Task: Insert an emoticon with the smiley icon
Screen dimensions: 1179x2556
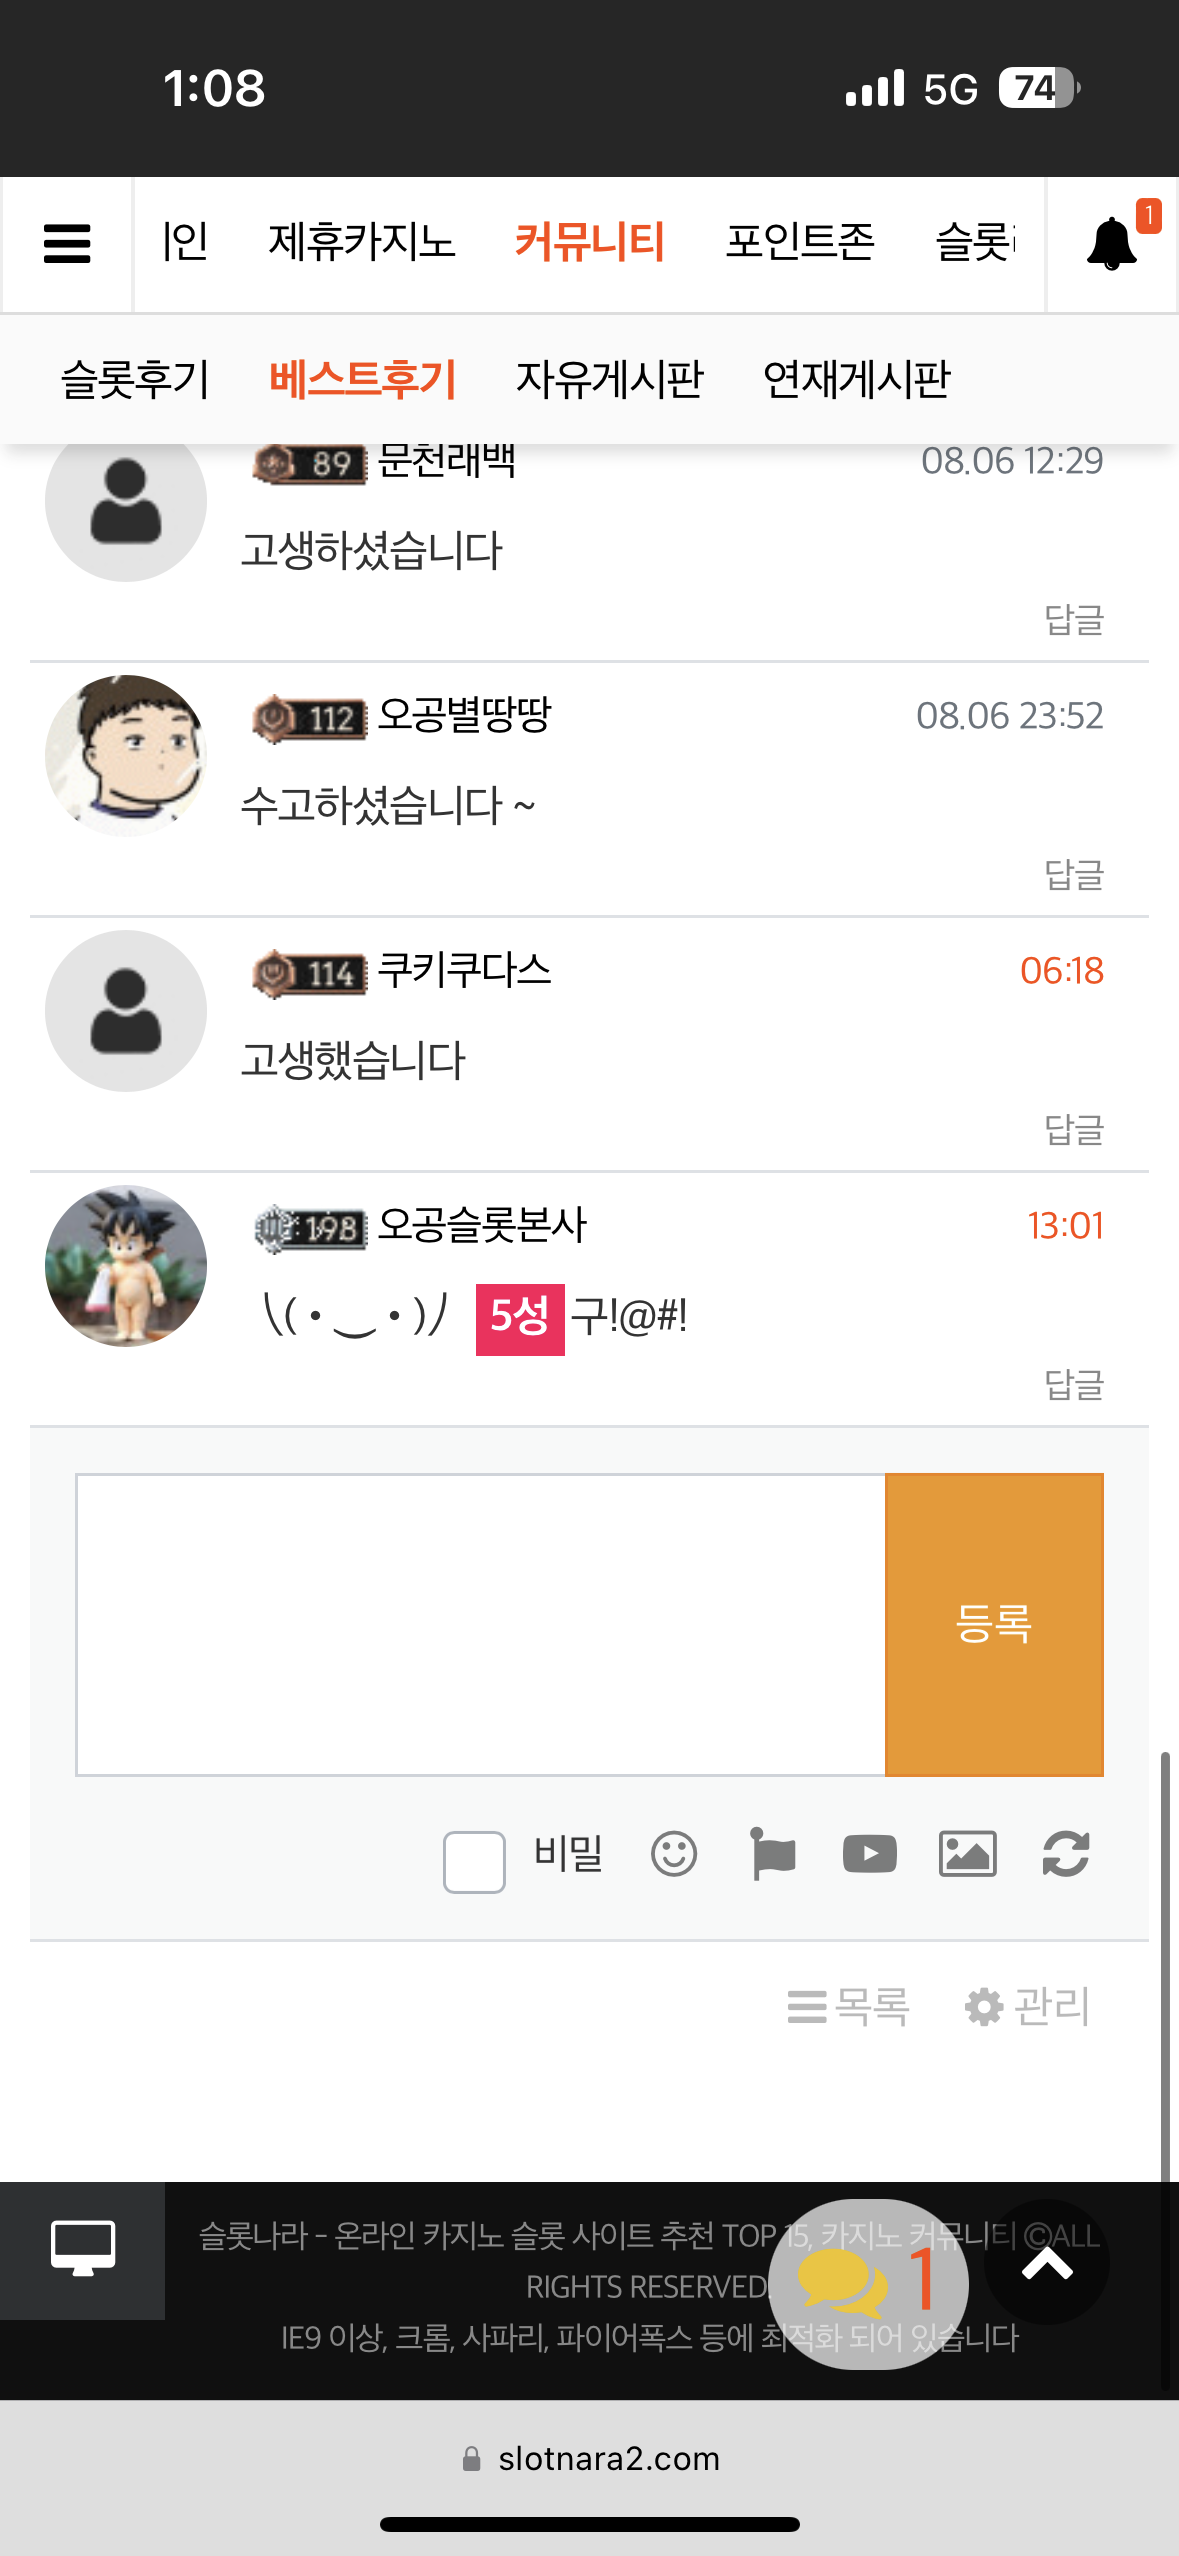Action: 674,1854
